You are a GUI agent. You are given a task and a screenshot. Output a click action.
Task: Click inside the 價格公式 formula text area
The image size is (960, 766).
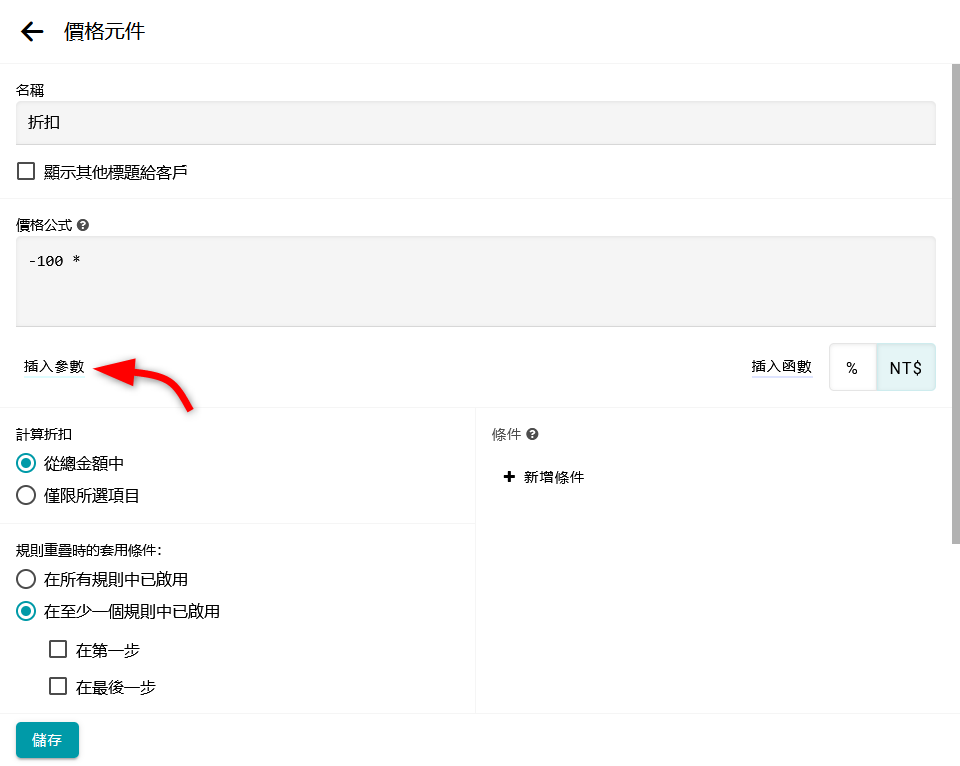click(475, 281)
